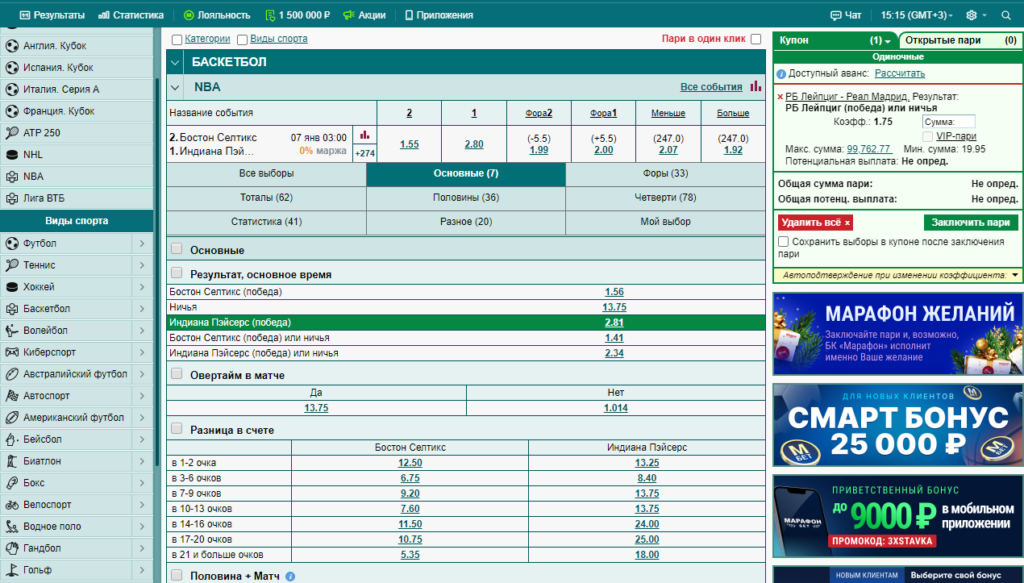Open NBA statistics chart icon near Все события
This screenshot has width=1024, height=583.
click(756, 86)
